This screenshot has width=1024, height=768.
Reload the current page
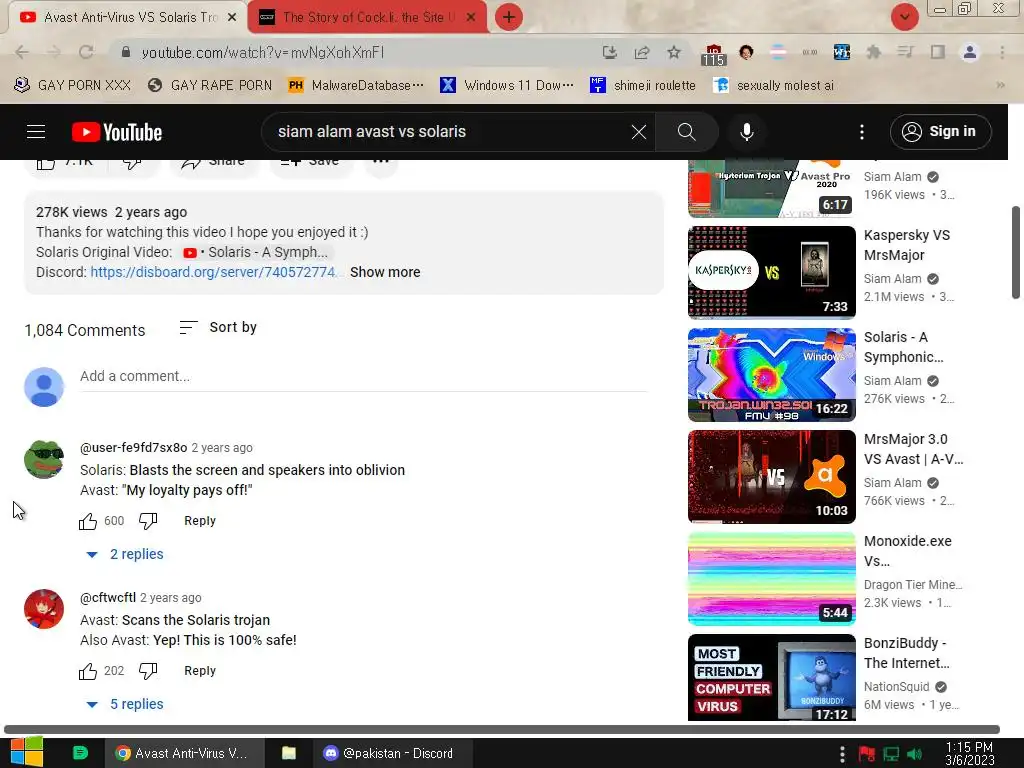coord(86,52)
